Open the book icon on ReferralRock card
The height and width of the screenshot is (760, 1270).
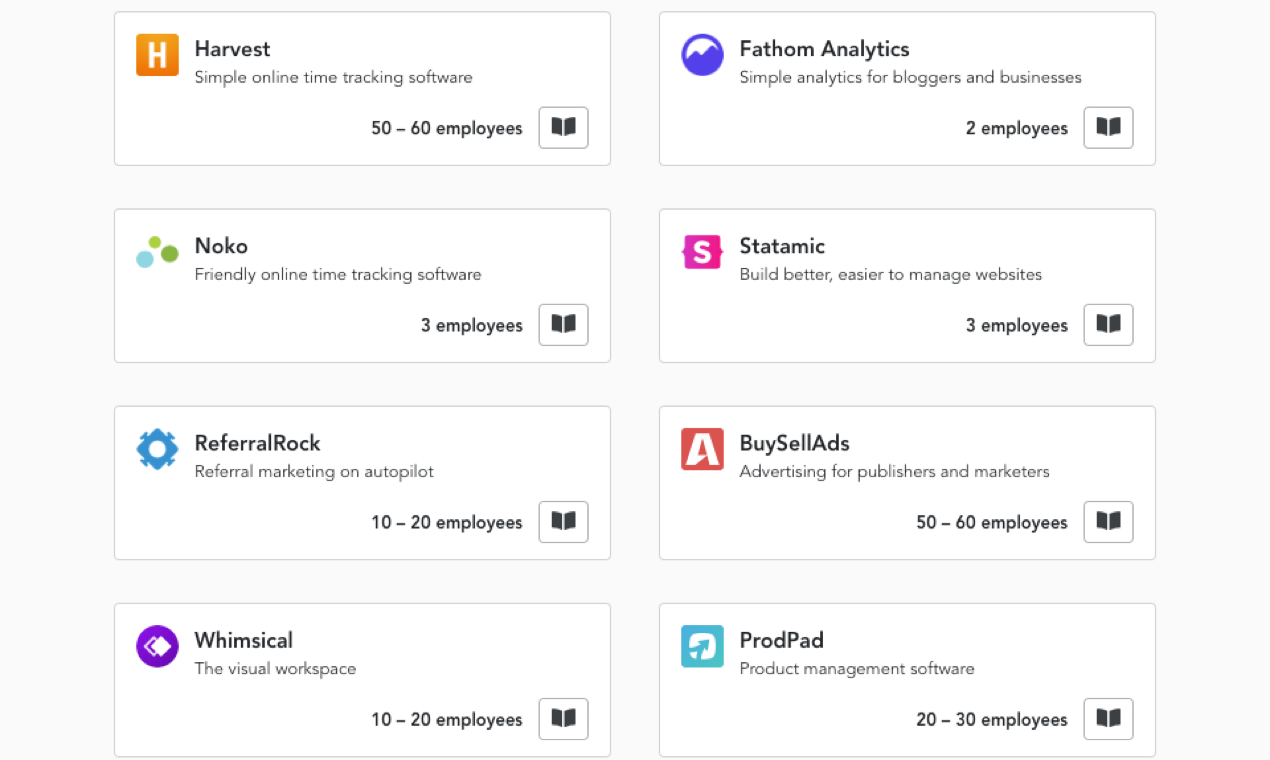click(563, 521)
